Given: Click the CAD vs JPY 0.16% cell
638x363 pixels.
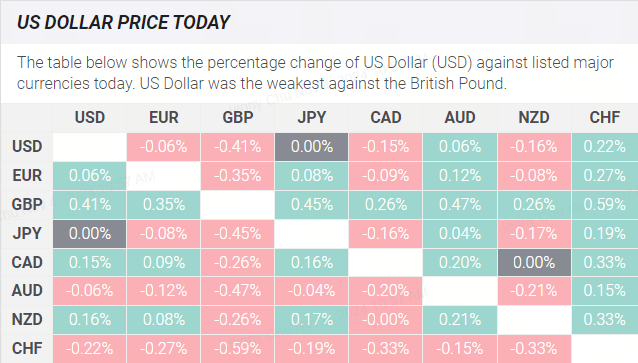Looking at the screenshot, I should [x=312, y=262].
